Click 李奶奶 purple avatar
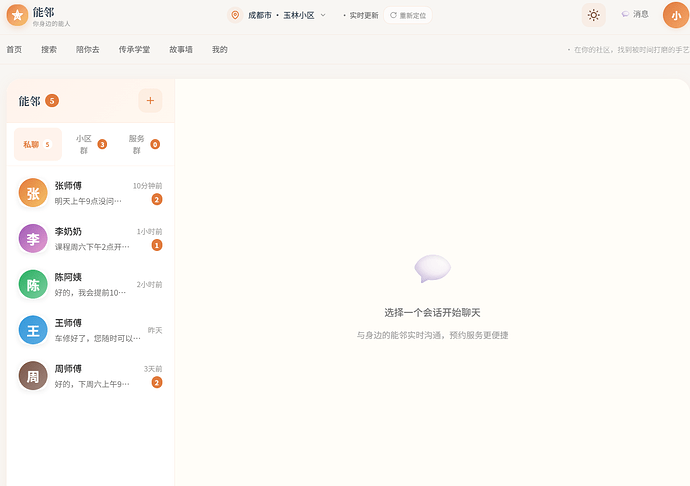The image size is (690, 486). click(33, 239)
